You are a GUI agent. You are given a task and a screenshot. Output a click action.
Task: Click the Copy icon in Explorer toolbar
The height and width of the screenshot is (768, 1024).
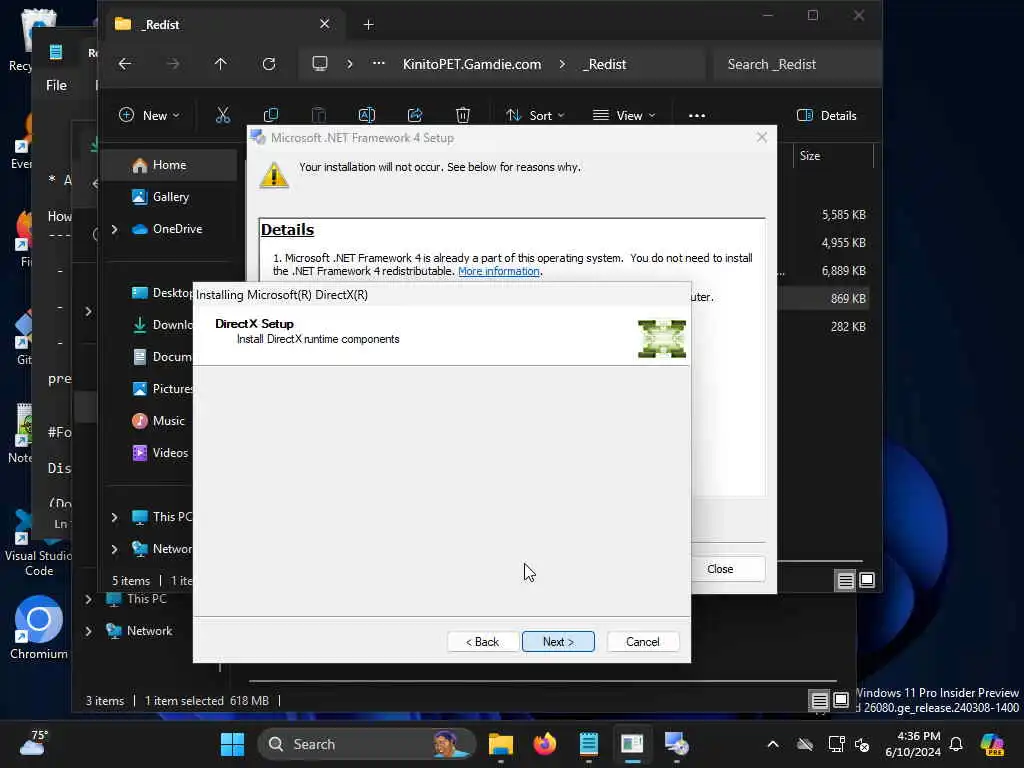click(270, 116)
